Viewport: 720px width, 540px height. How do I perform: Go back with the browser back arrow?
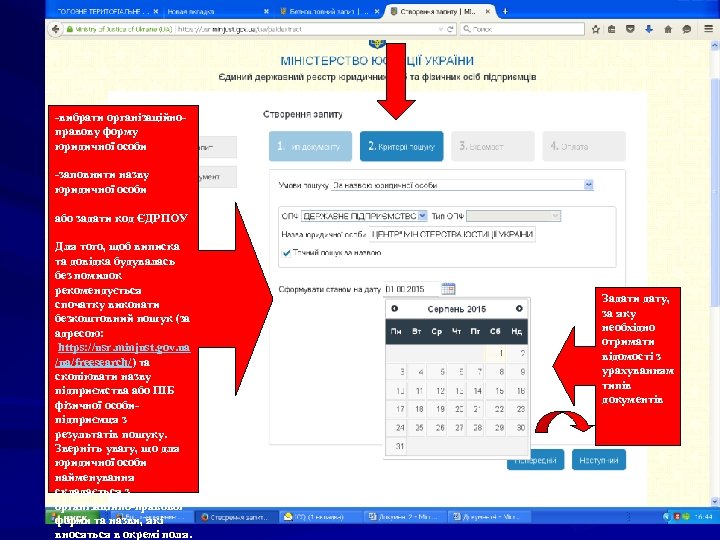[x=56, y=29]
